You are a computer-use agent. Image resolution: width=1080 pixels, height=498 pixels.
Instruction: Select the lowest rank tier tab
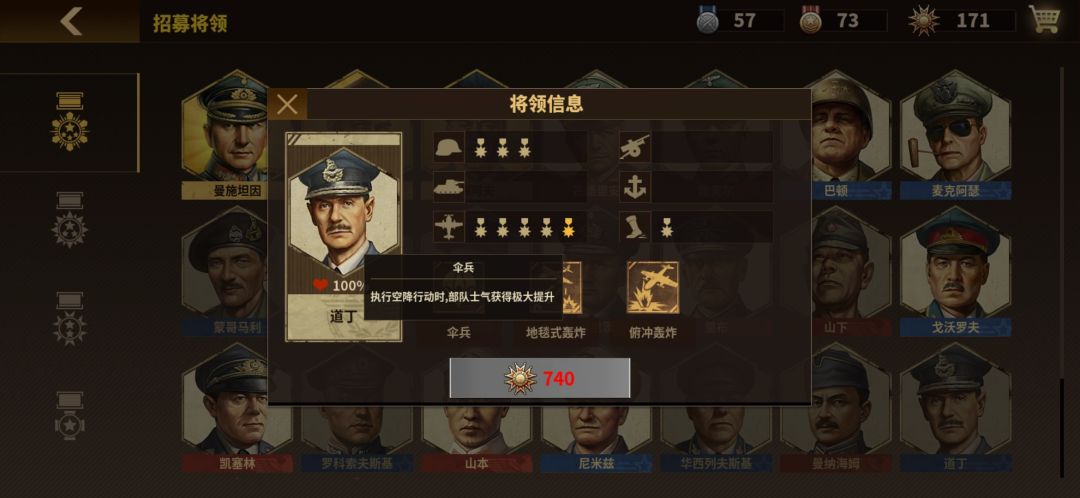point(70,416)
